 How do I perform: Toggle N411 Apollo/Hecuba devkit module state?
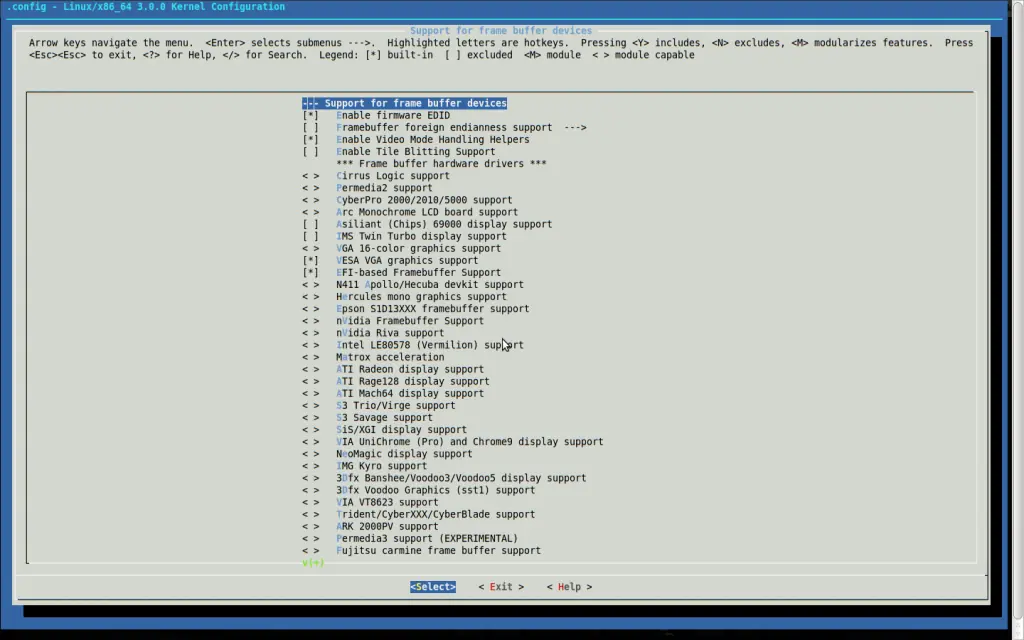tap(310, 285)
